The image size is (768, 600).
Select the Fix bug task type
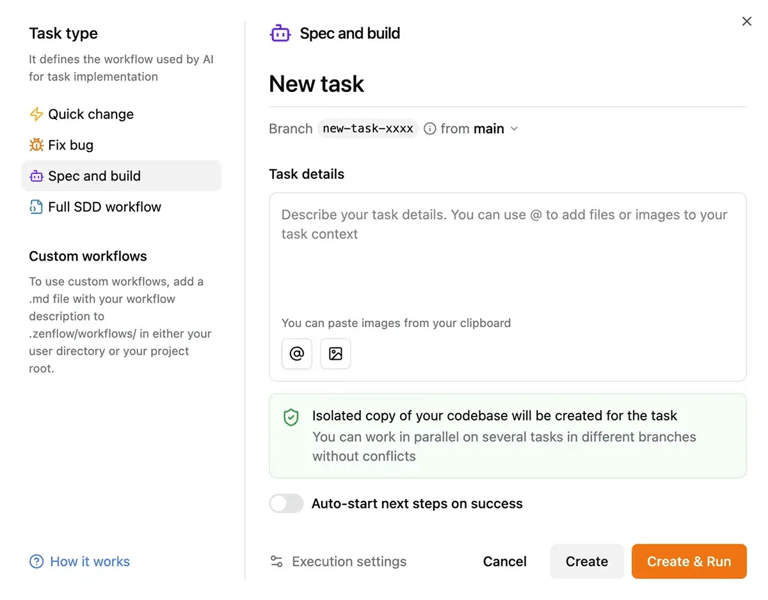click(121, 145)
